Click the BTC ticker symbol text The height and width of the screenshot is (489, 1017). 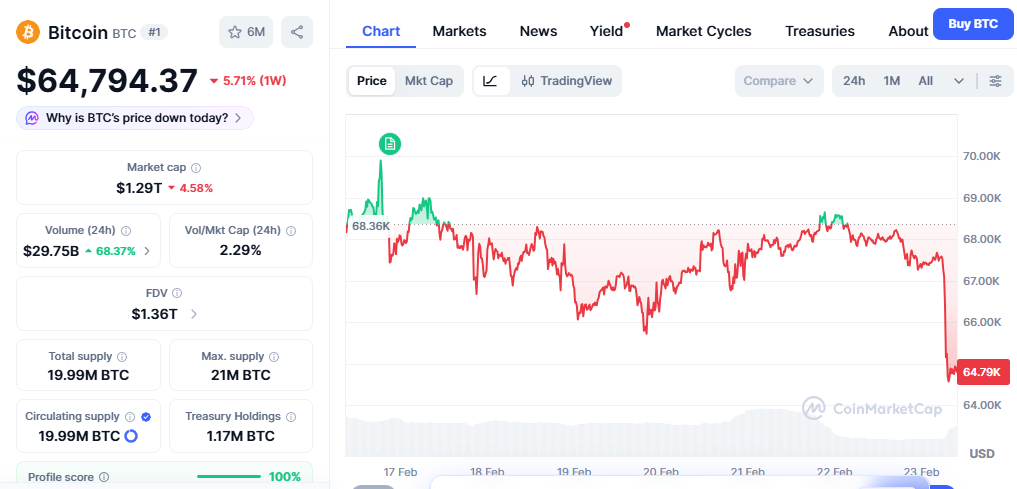[x=125, y=33]
